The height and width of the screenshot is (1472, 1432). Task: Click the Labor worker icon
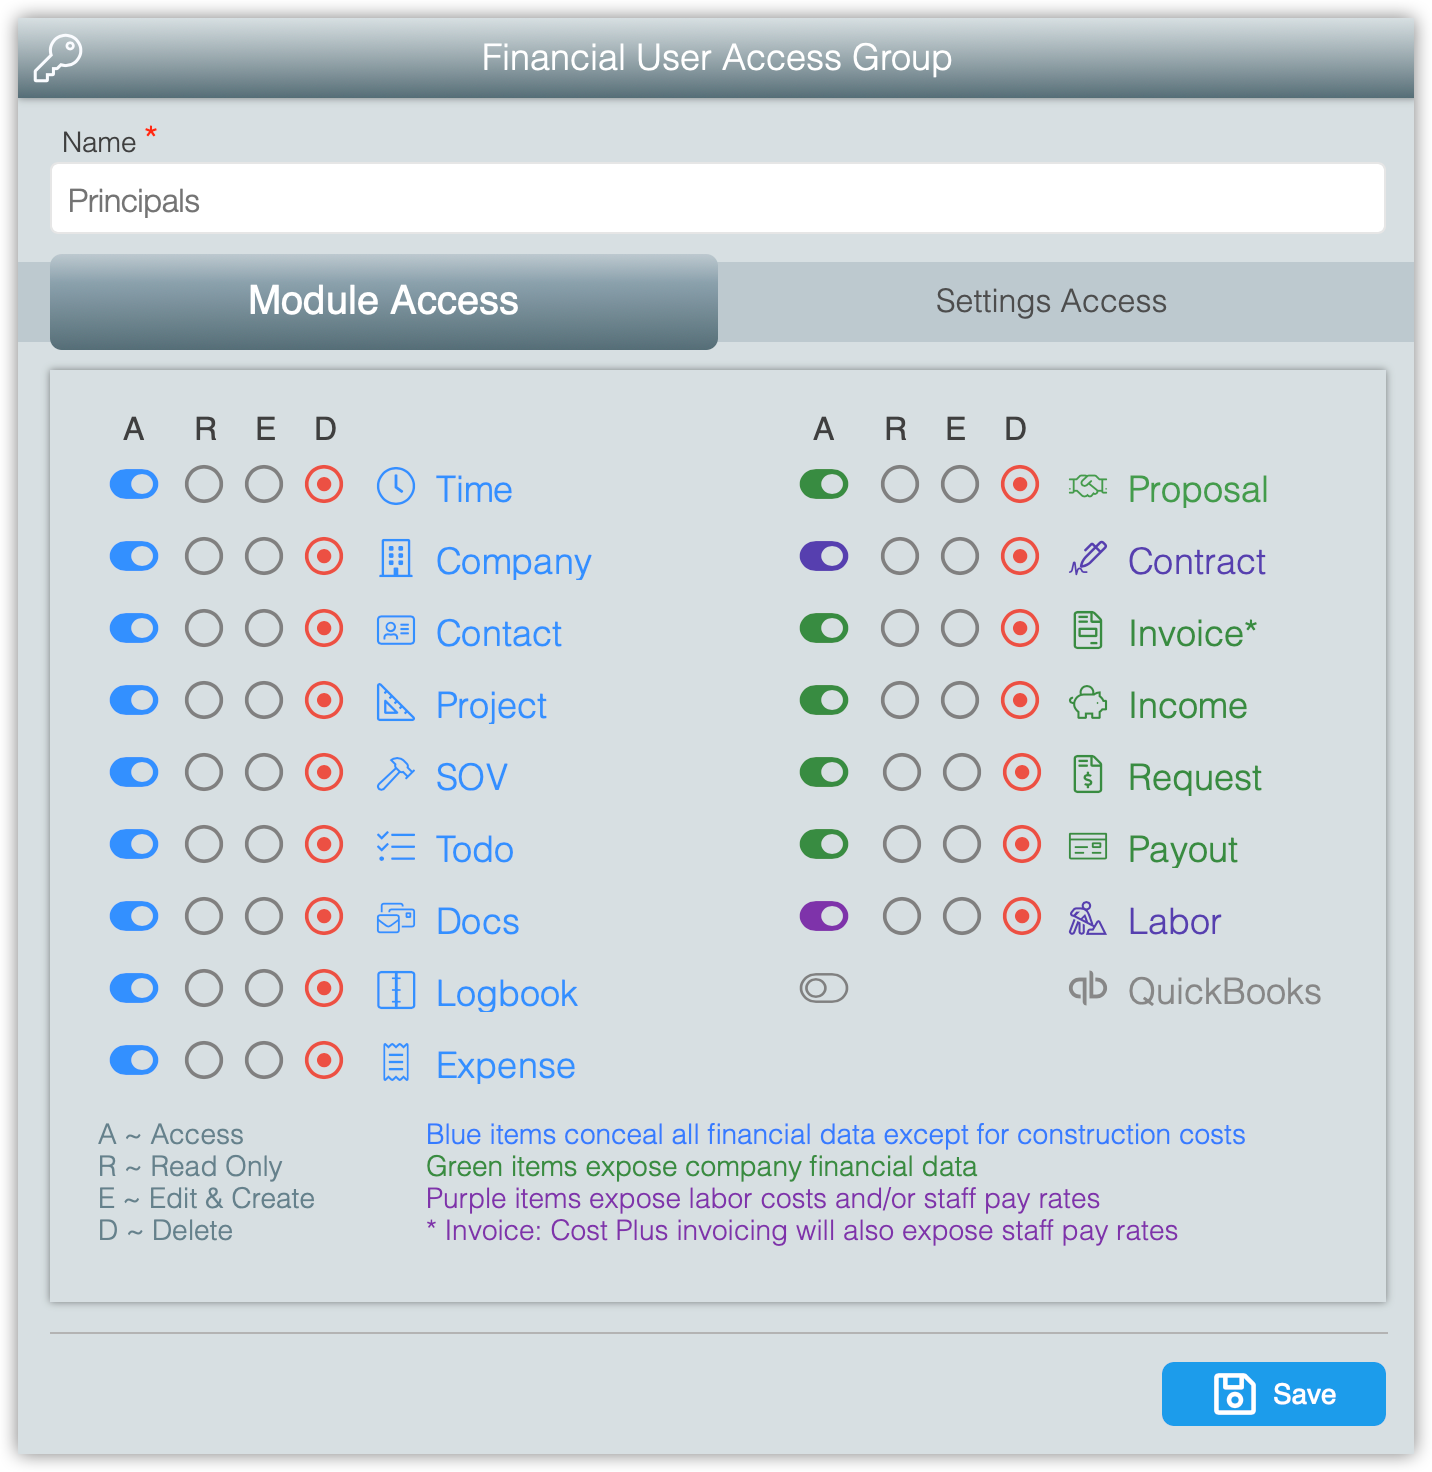1088,918
